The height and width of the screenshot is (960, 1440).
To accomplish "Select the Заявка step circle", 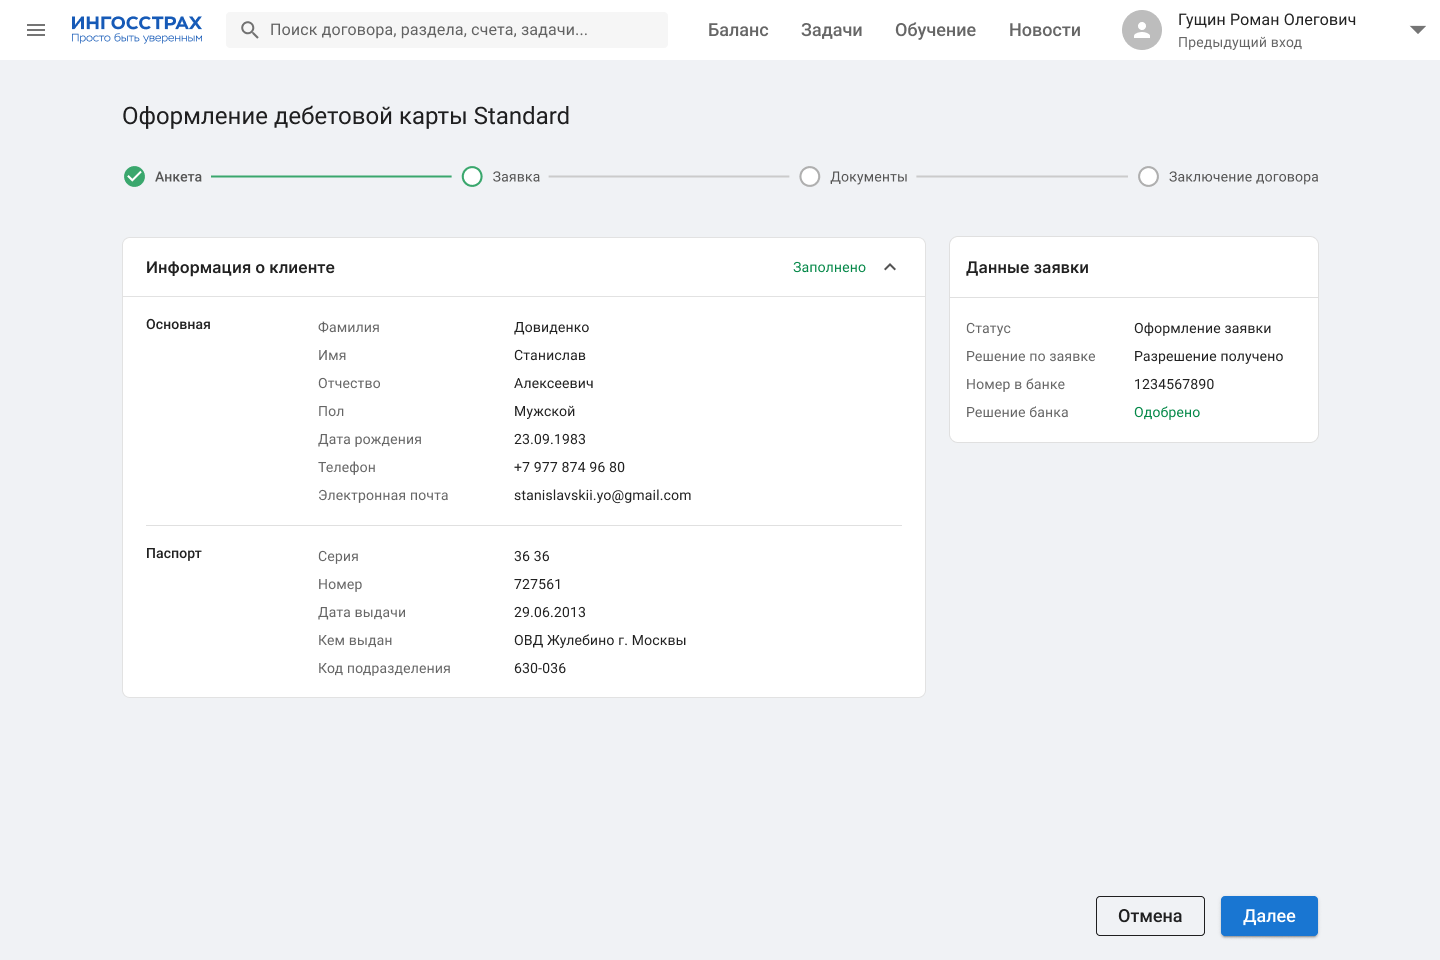I will (472, 177).
